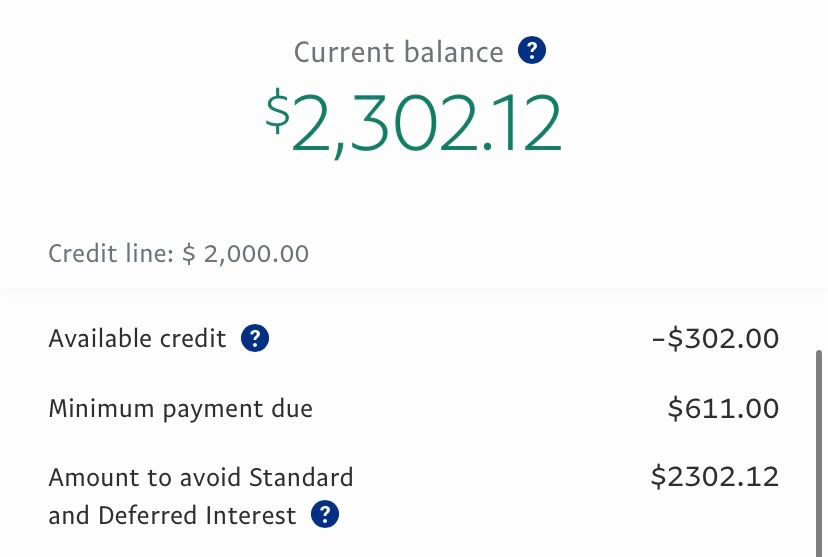Click the Available credit question mark icon
The height and width of the screenshot is (557, 828).
coord(256,339)
